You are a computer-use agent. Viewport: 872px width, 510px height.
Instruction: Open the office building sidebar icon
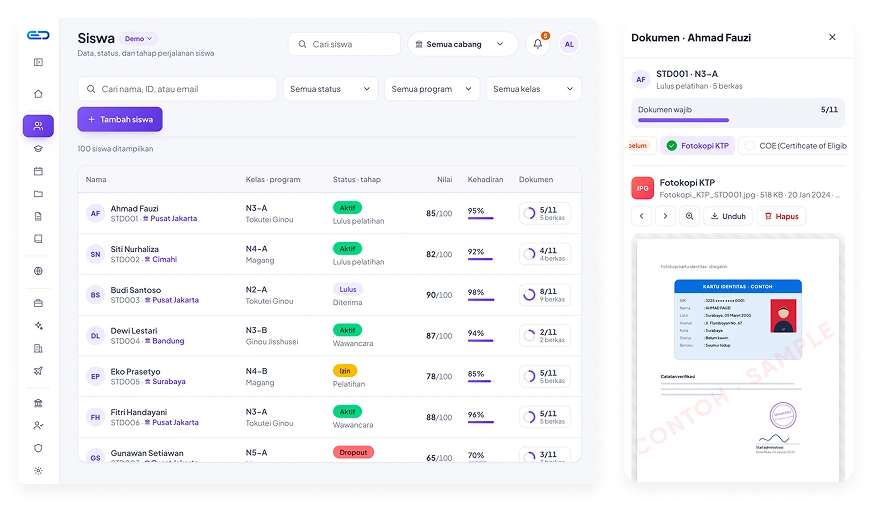click(x=38, y=349)
